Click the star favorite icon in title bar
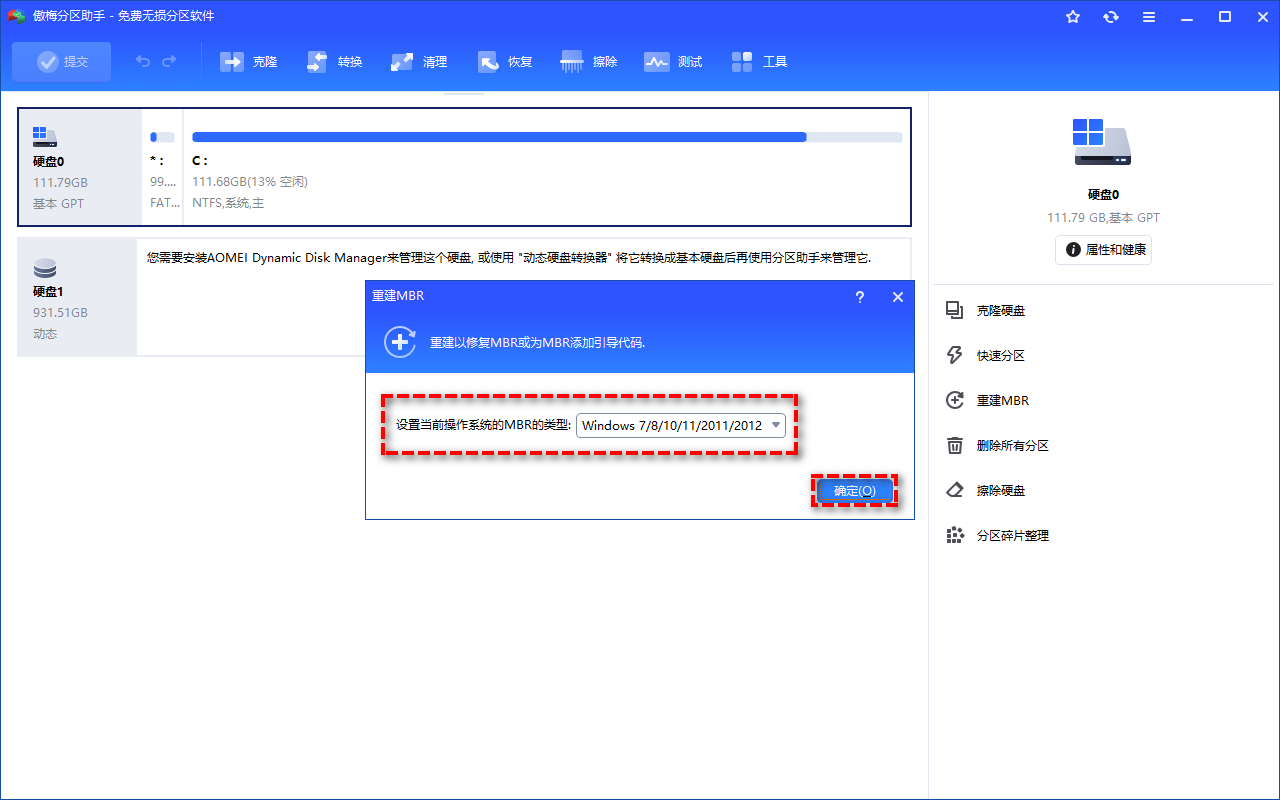The height and width of the screenshot is (800, 1280). click(1073, 17)
